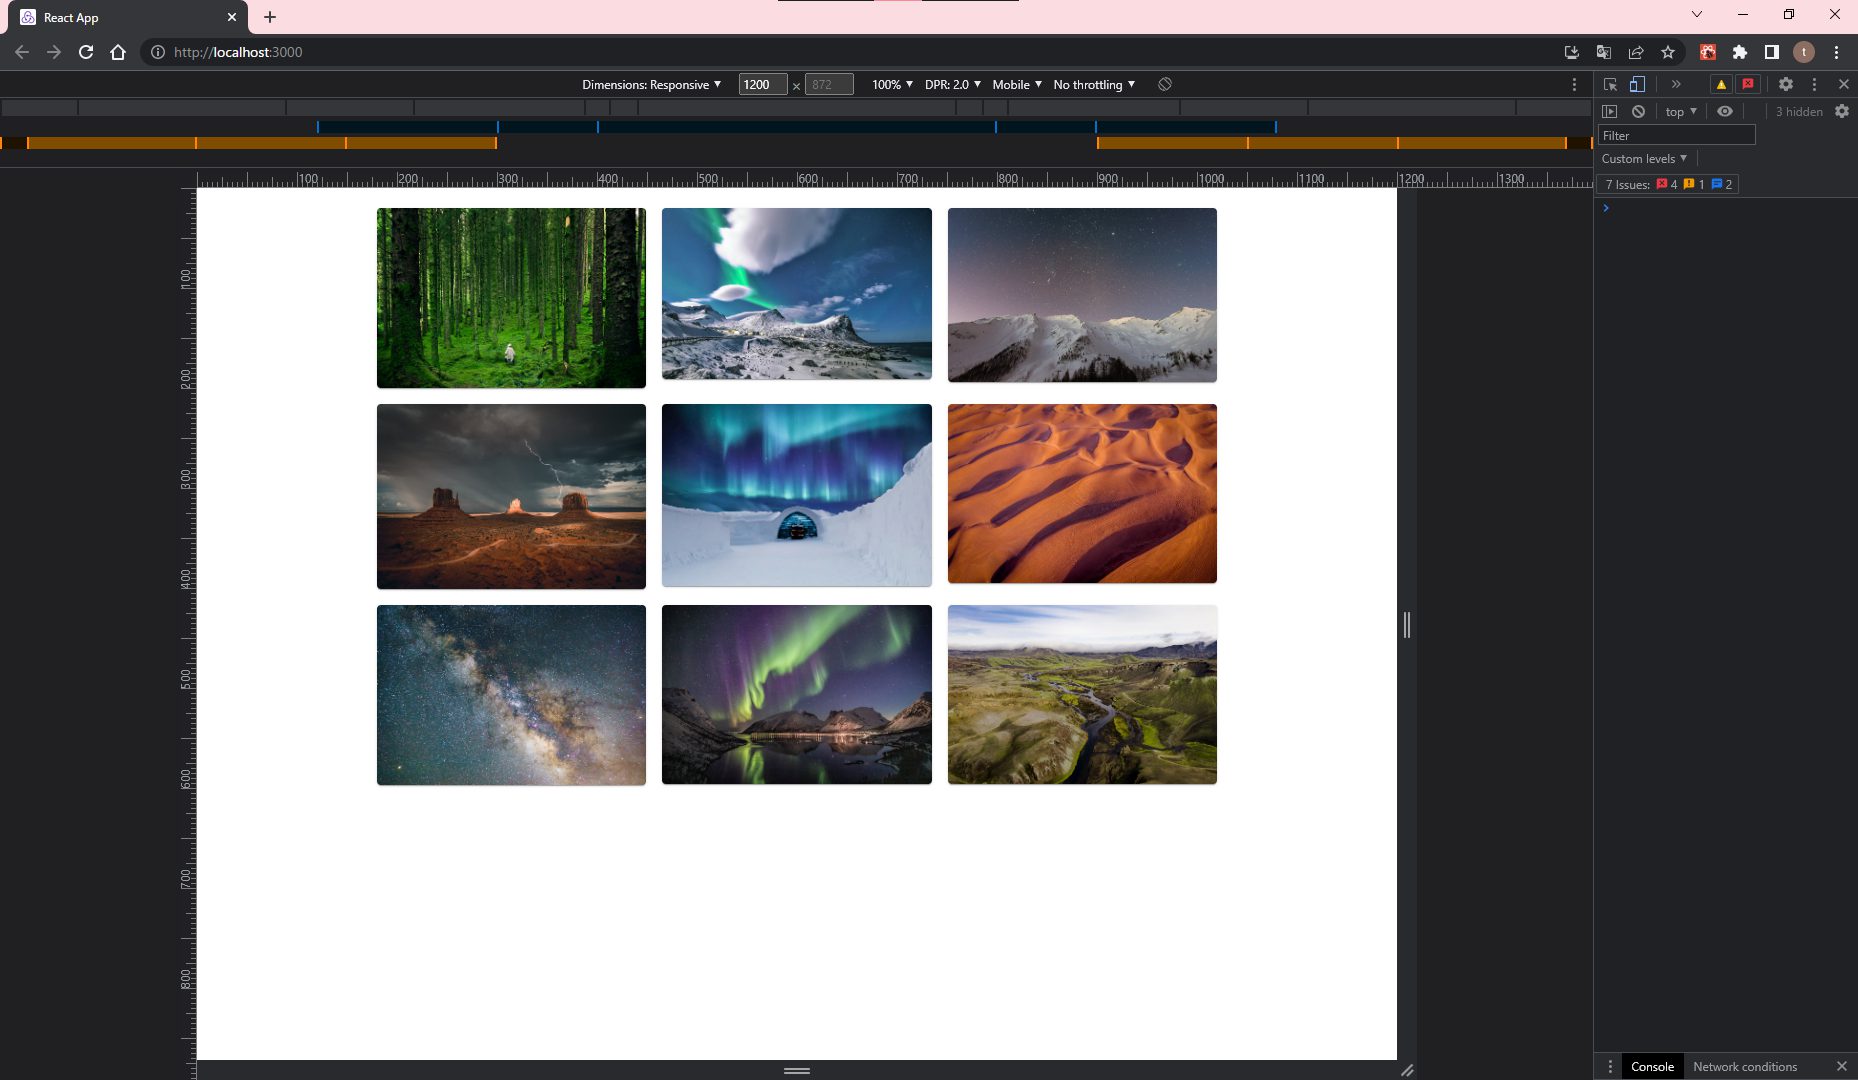
Task: Expand the No throttling dropdown
Action: (1093, 84)
